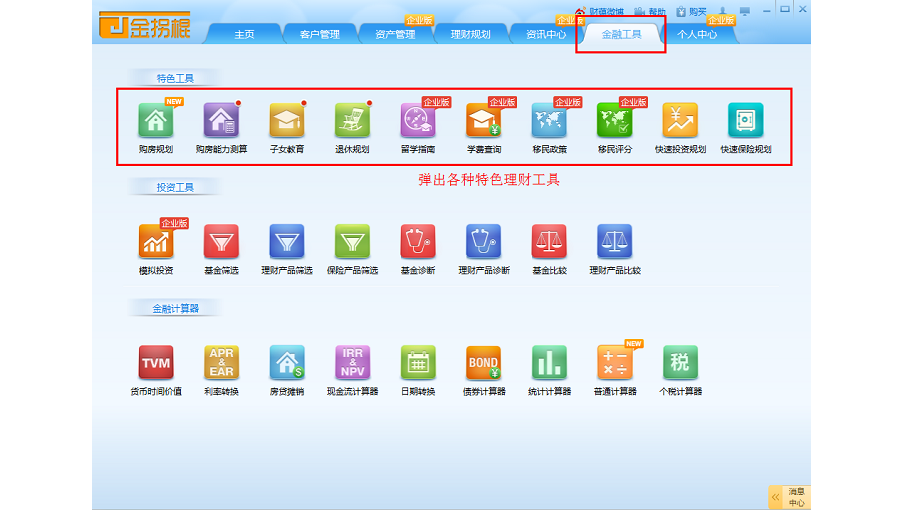Click the APR & EAR 利率转换 icon
The image size is (900, 510).
[x=221, y=362]
